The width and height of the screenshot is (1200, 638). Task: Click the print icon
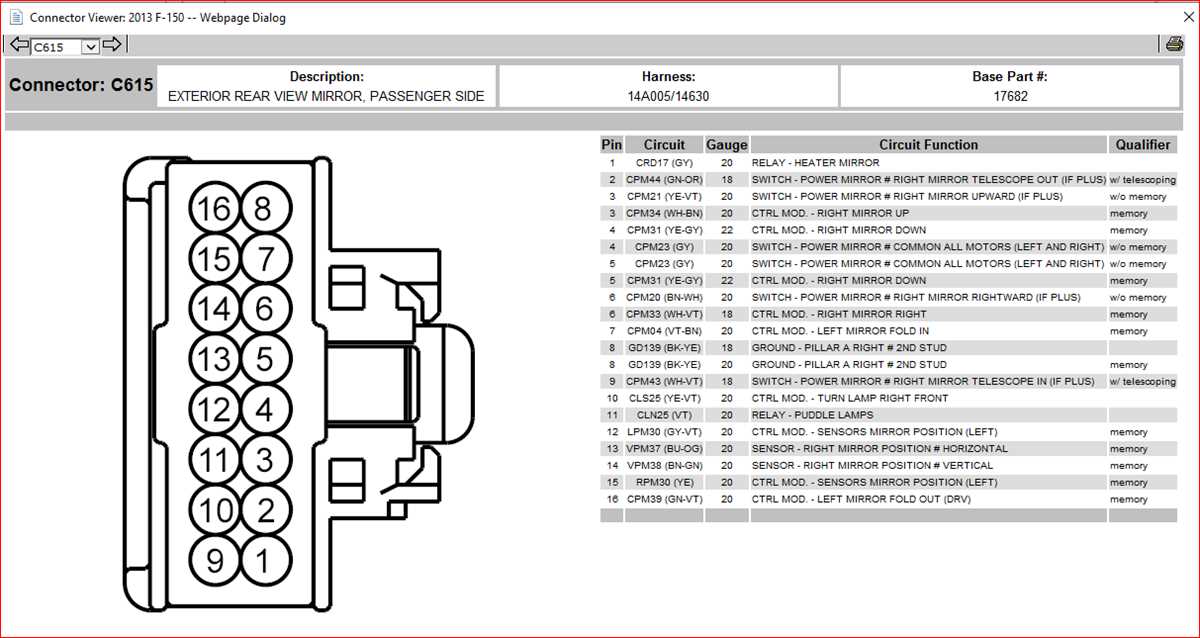1174,44
